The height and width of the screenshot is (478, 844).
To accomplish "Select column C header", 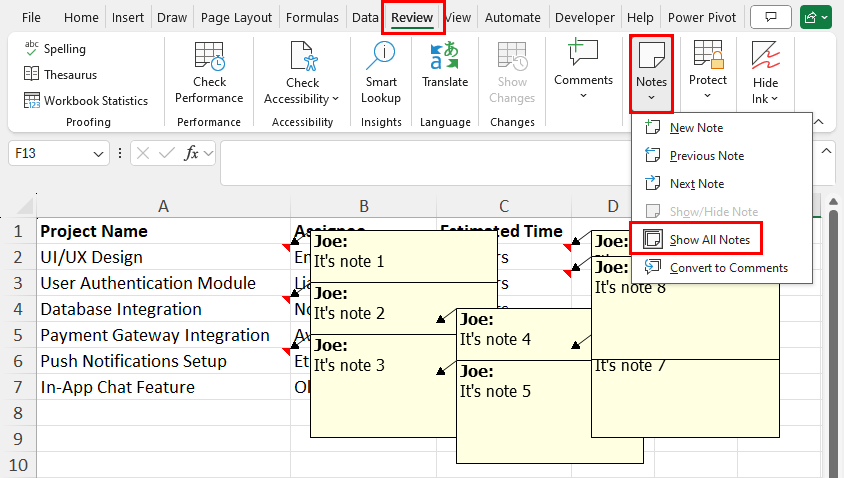I will pyautogui.click(x=504, y=206).
